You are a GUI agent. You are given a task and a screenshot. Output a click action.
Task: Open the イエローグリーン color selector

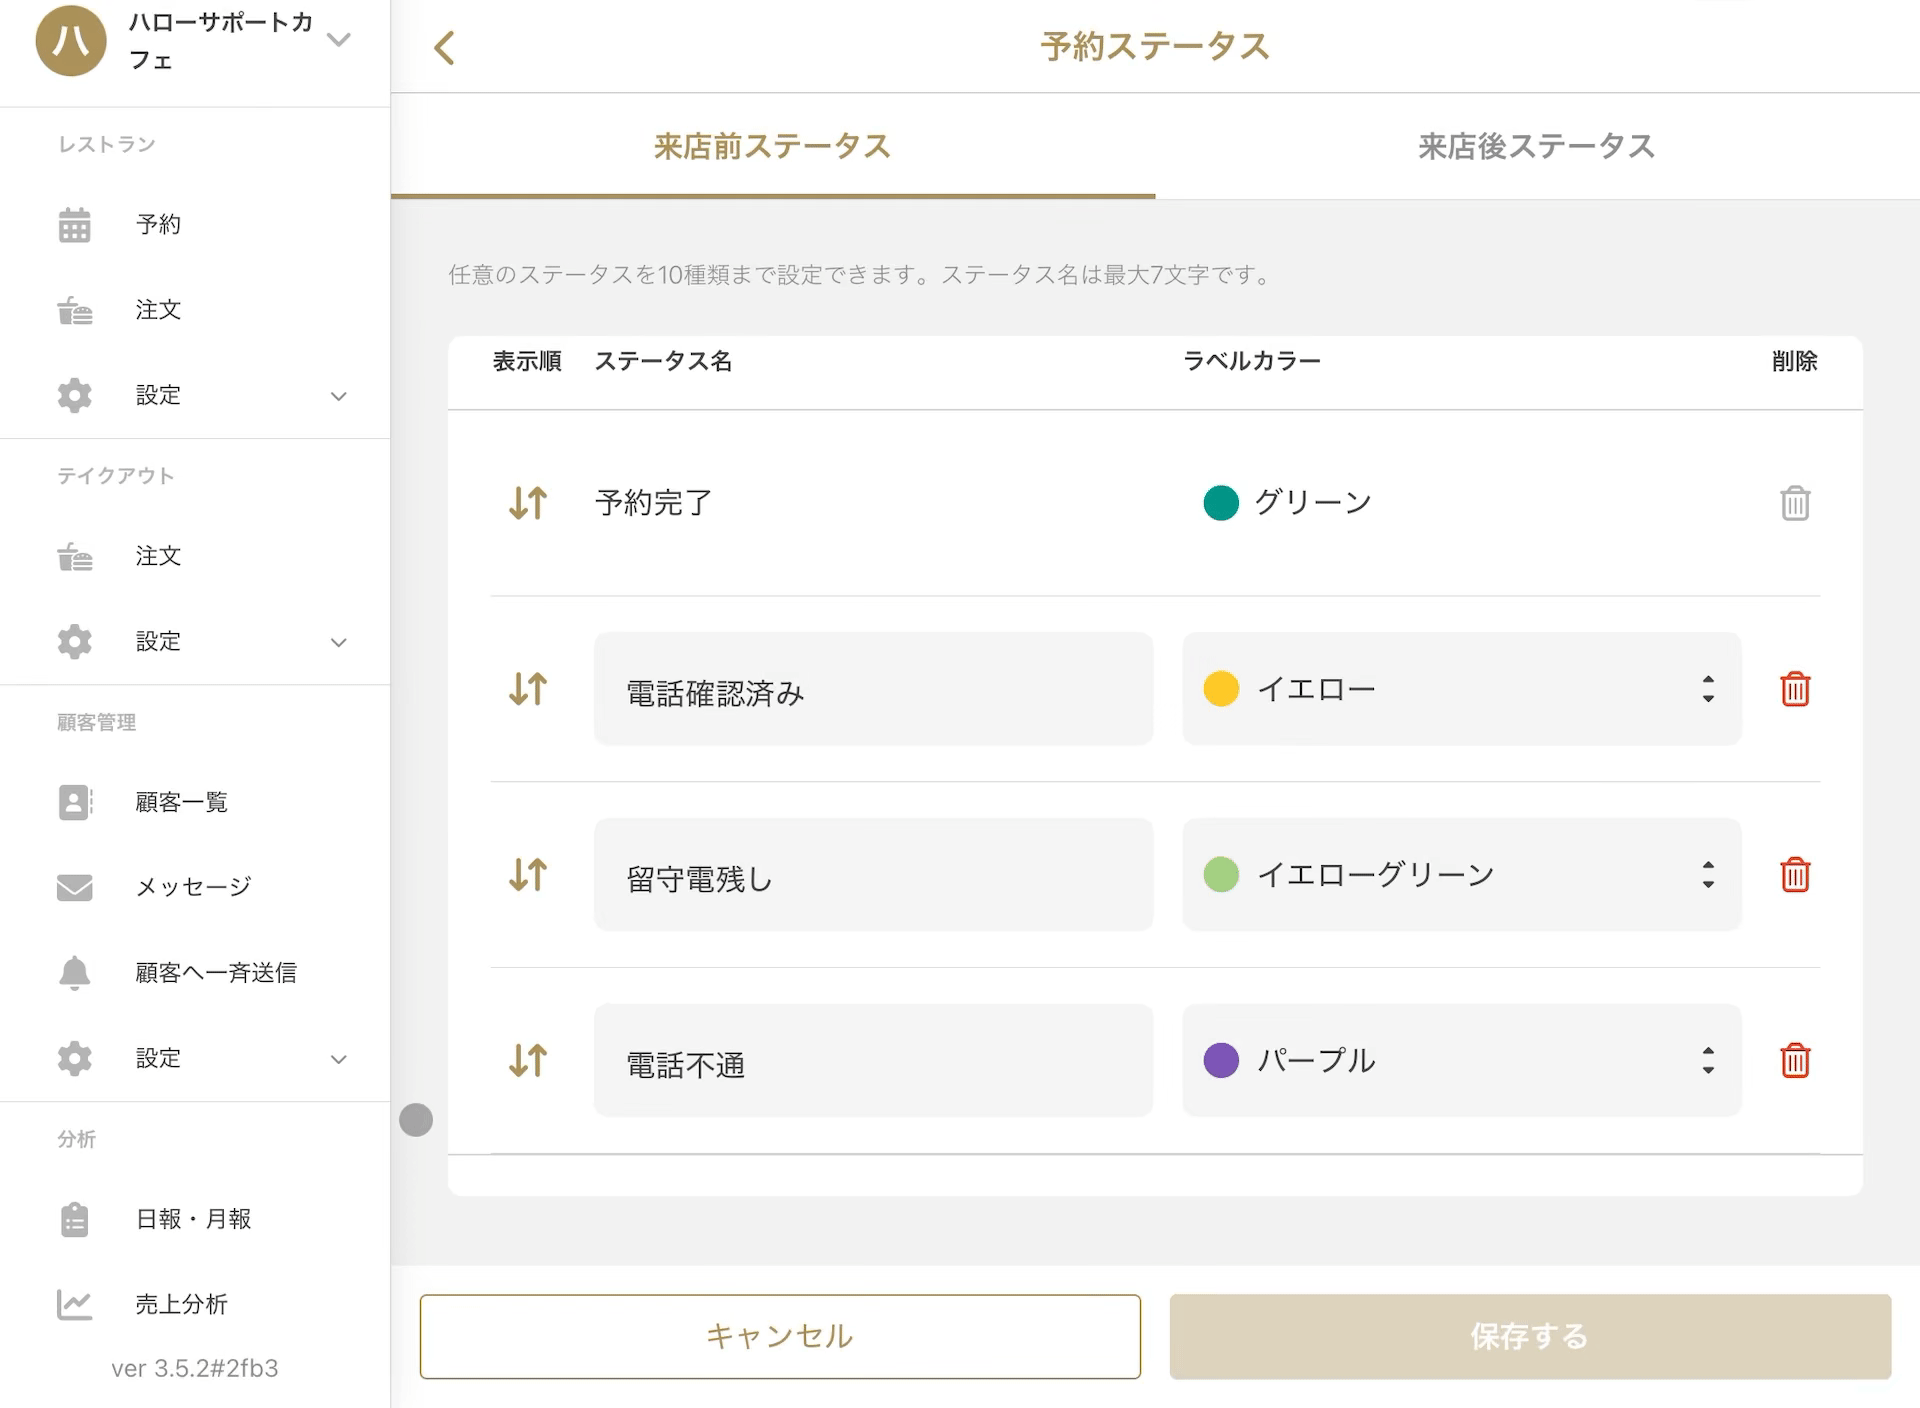click(x=1460, y=875)
